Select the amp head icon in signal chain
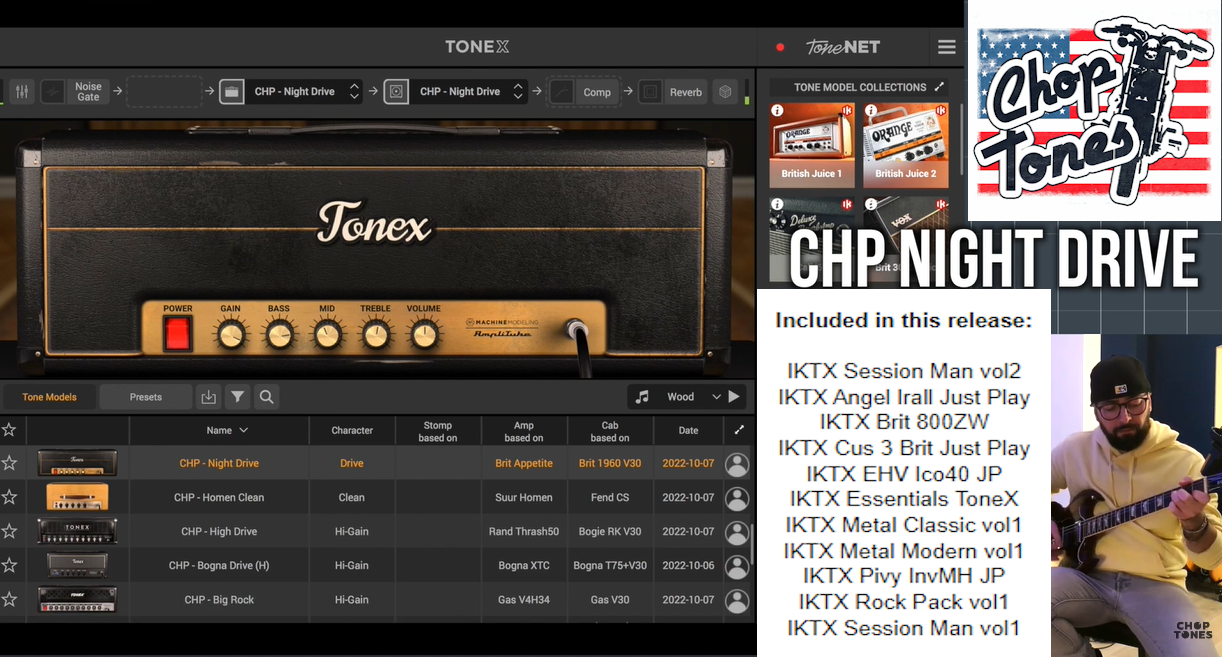Viewport: 1222px width, 657px height. tap(231, 92)
